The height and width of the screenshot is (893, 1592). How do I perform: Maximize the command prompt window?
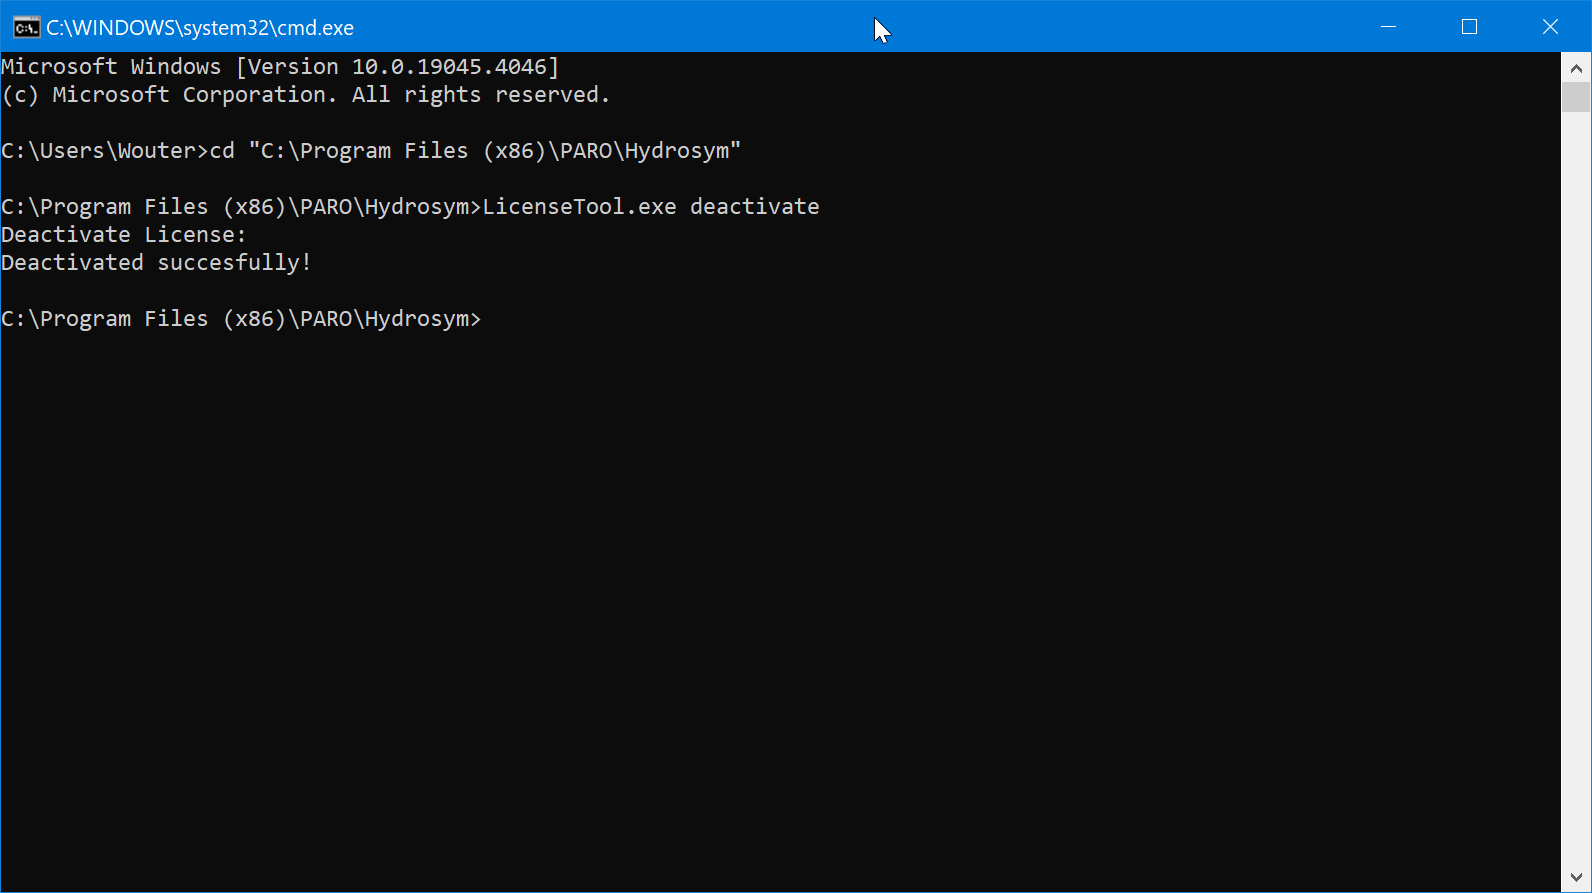pyautogui.click(x=1469, y=27)
